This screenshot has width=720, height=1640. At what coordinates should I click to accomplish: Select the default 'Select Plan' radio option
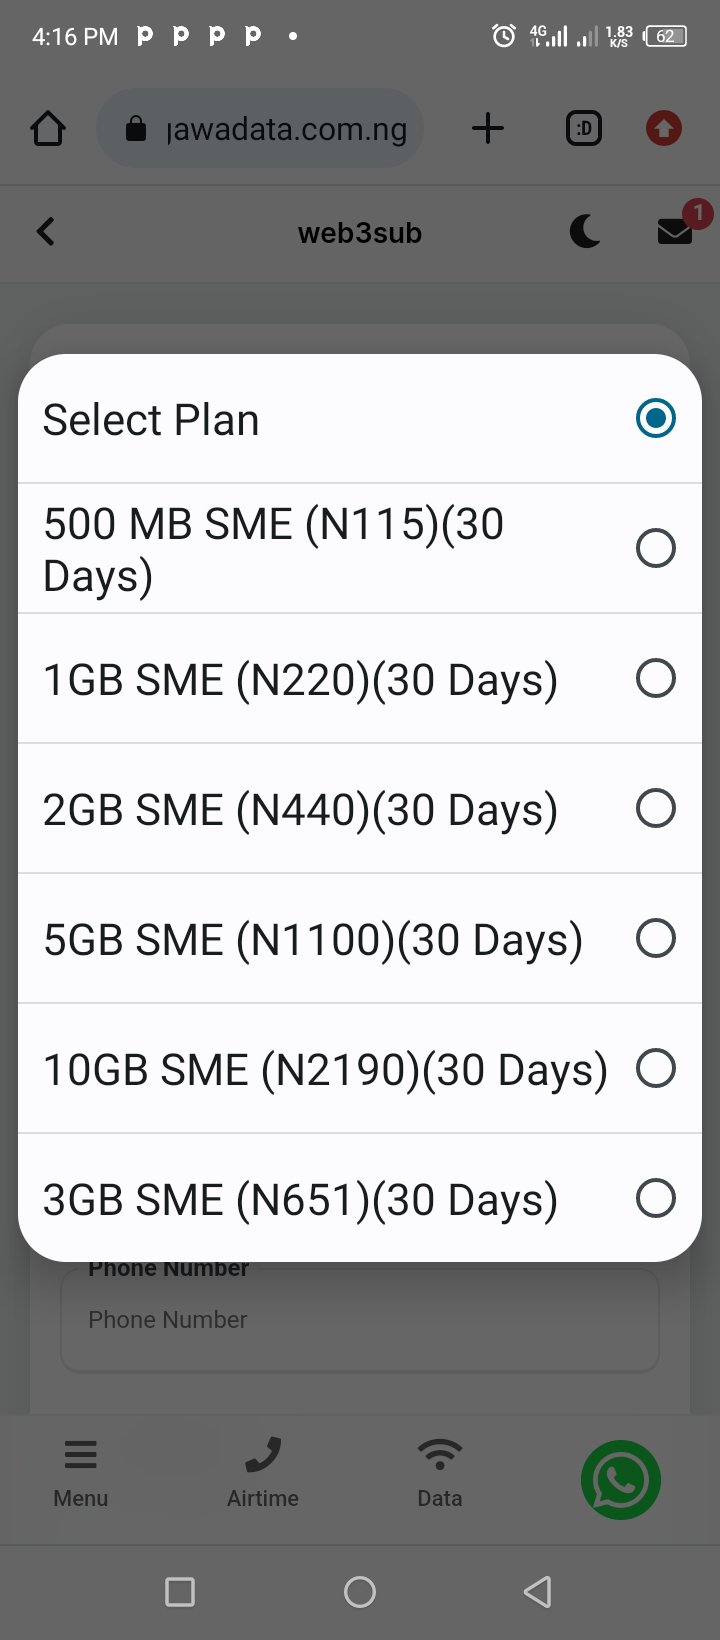click(x=655, y=418)
